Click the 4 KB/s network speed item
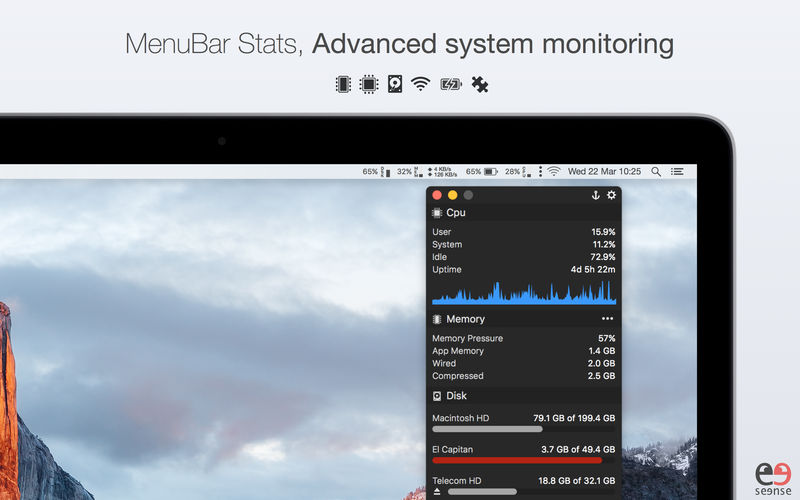The image size is (800, 500). [442, 171]
